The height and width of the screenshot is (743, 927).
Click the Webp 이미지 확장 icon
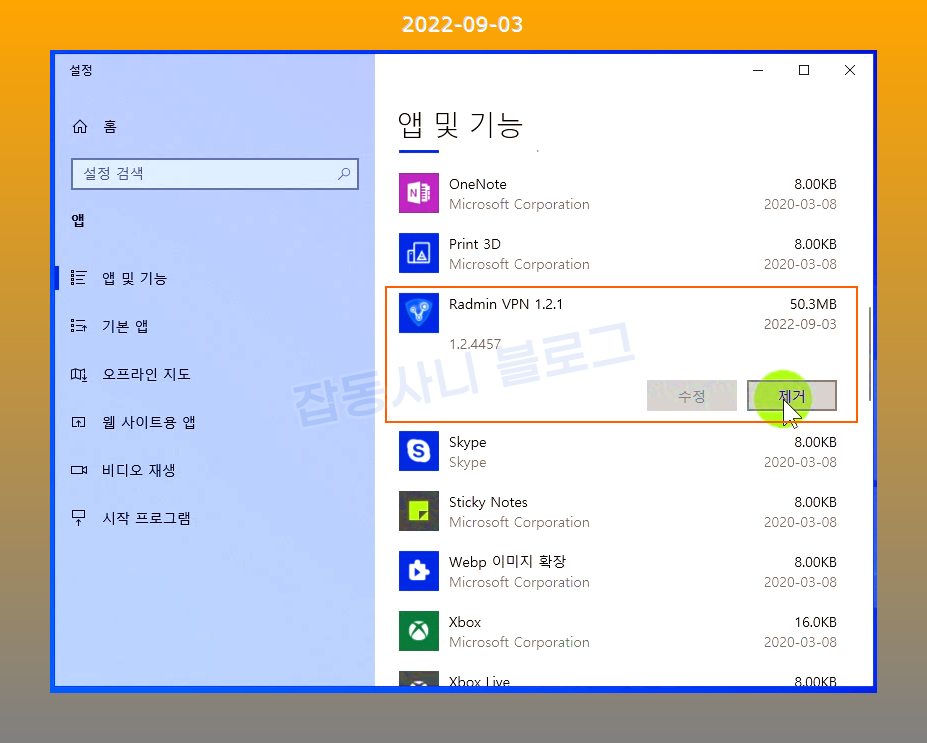(419, 571)
